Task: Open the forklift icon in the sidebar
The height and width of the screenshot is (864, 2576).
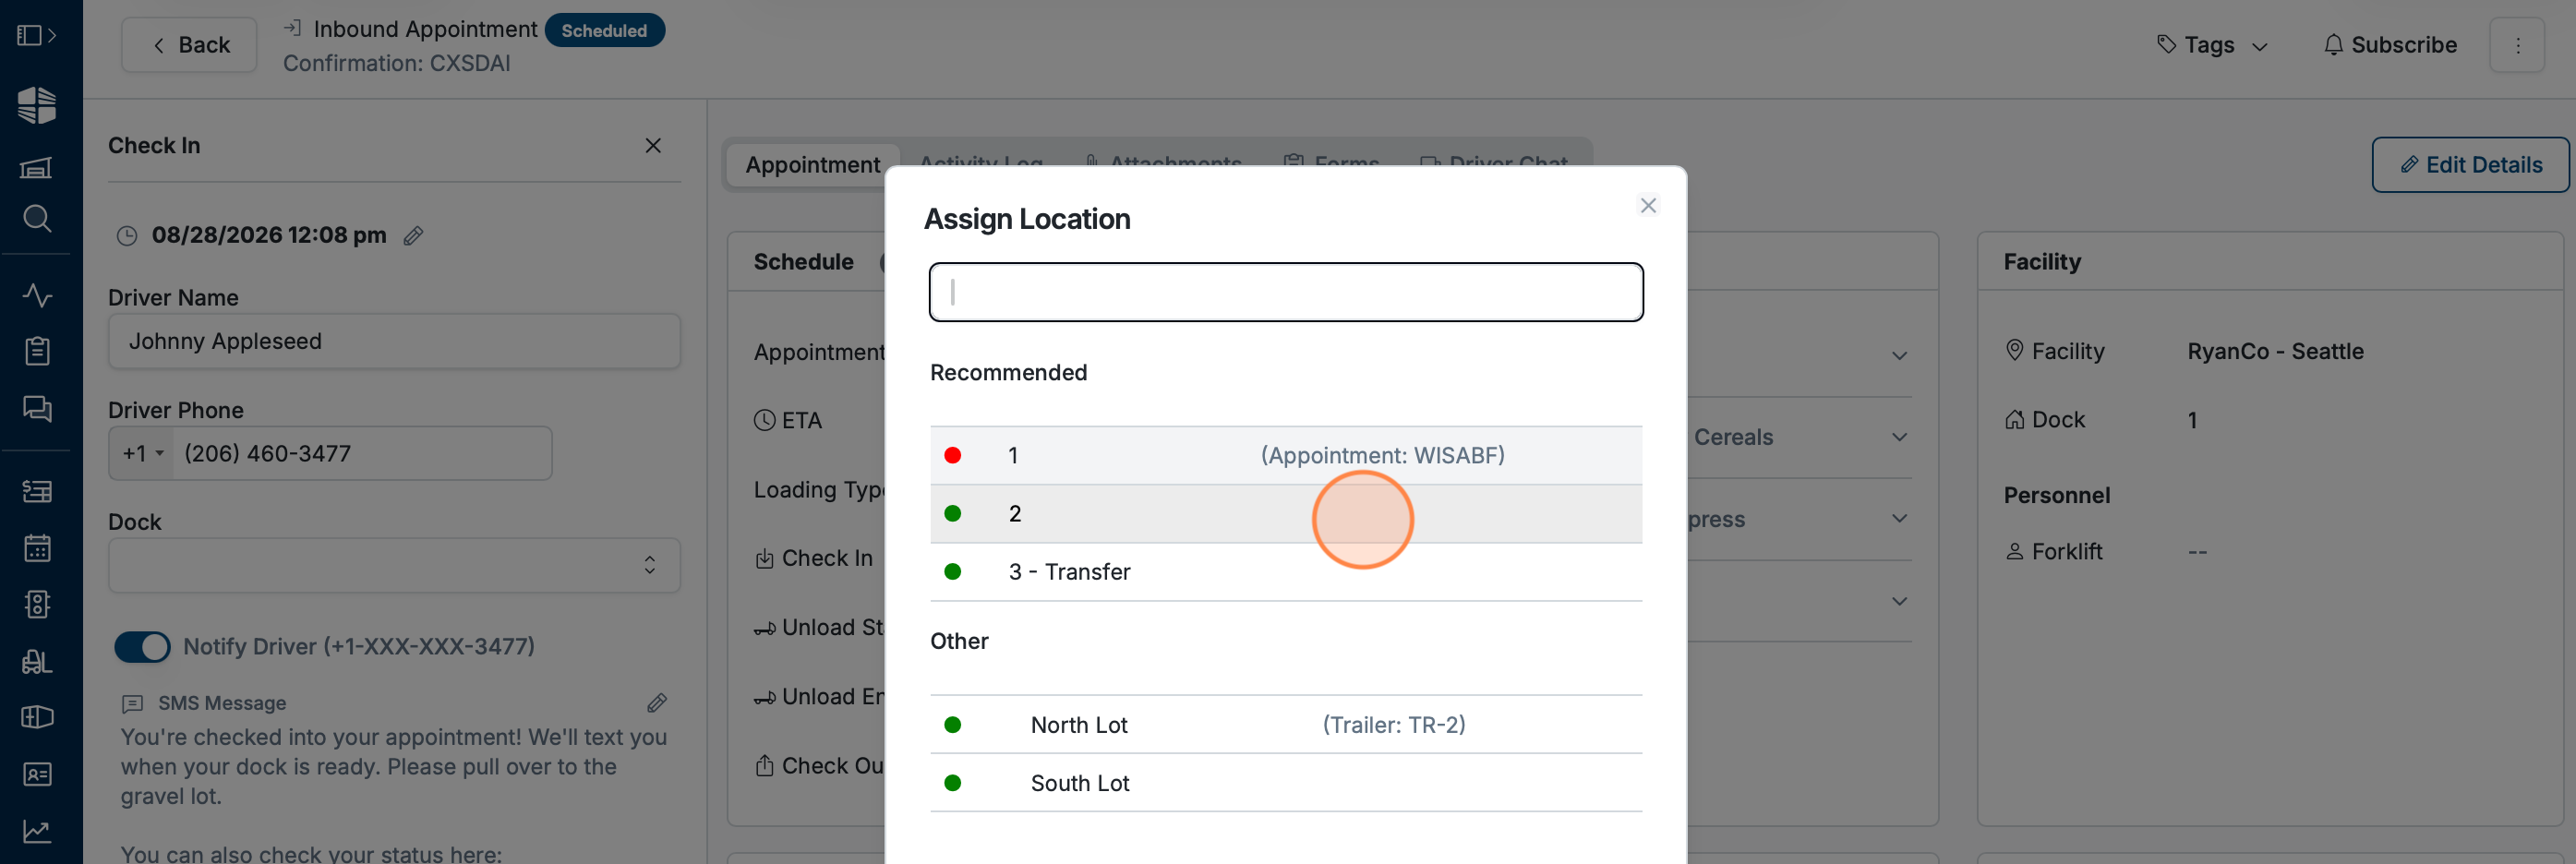Action: point(37,661)
